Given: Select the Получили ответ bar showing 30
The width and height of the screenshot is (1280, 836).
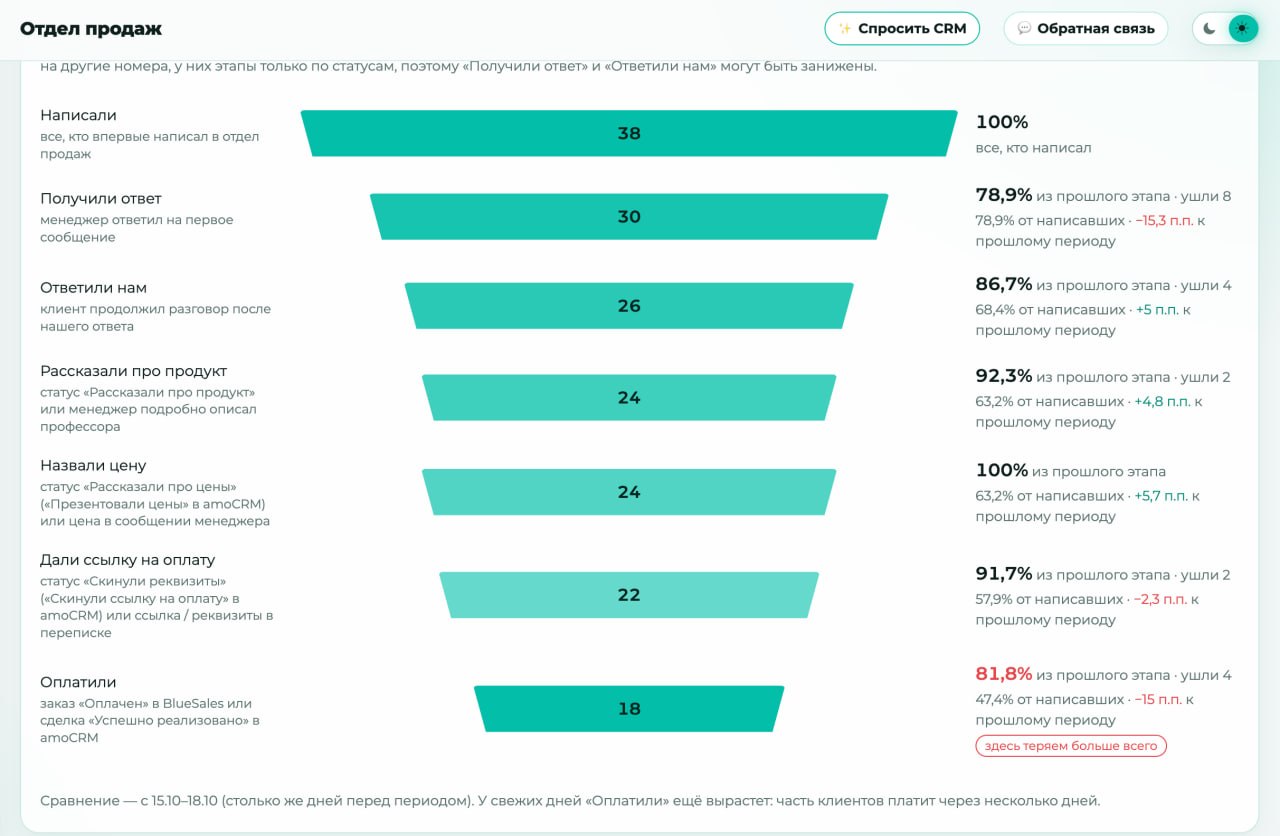Looking at the screenshot, I should point(629,217).
